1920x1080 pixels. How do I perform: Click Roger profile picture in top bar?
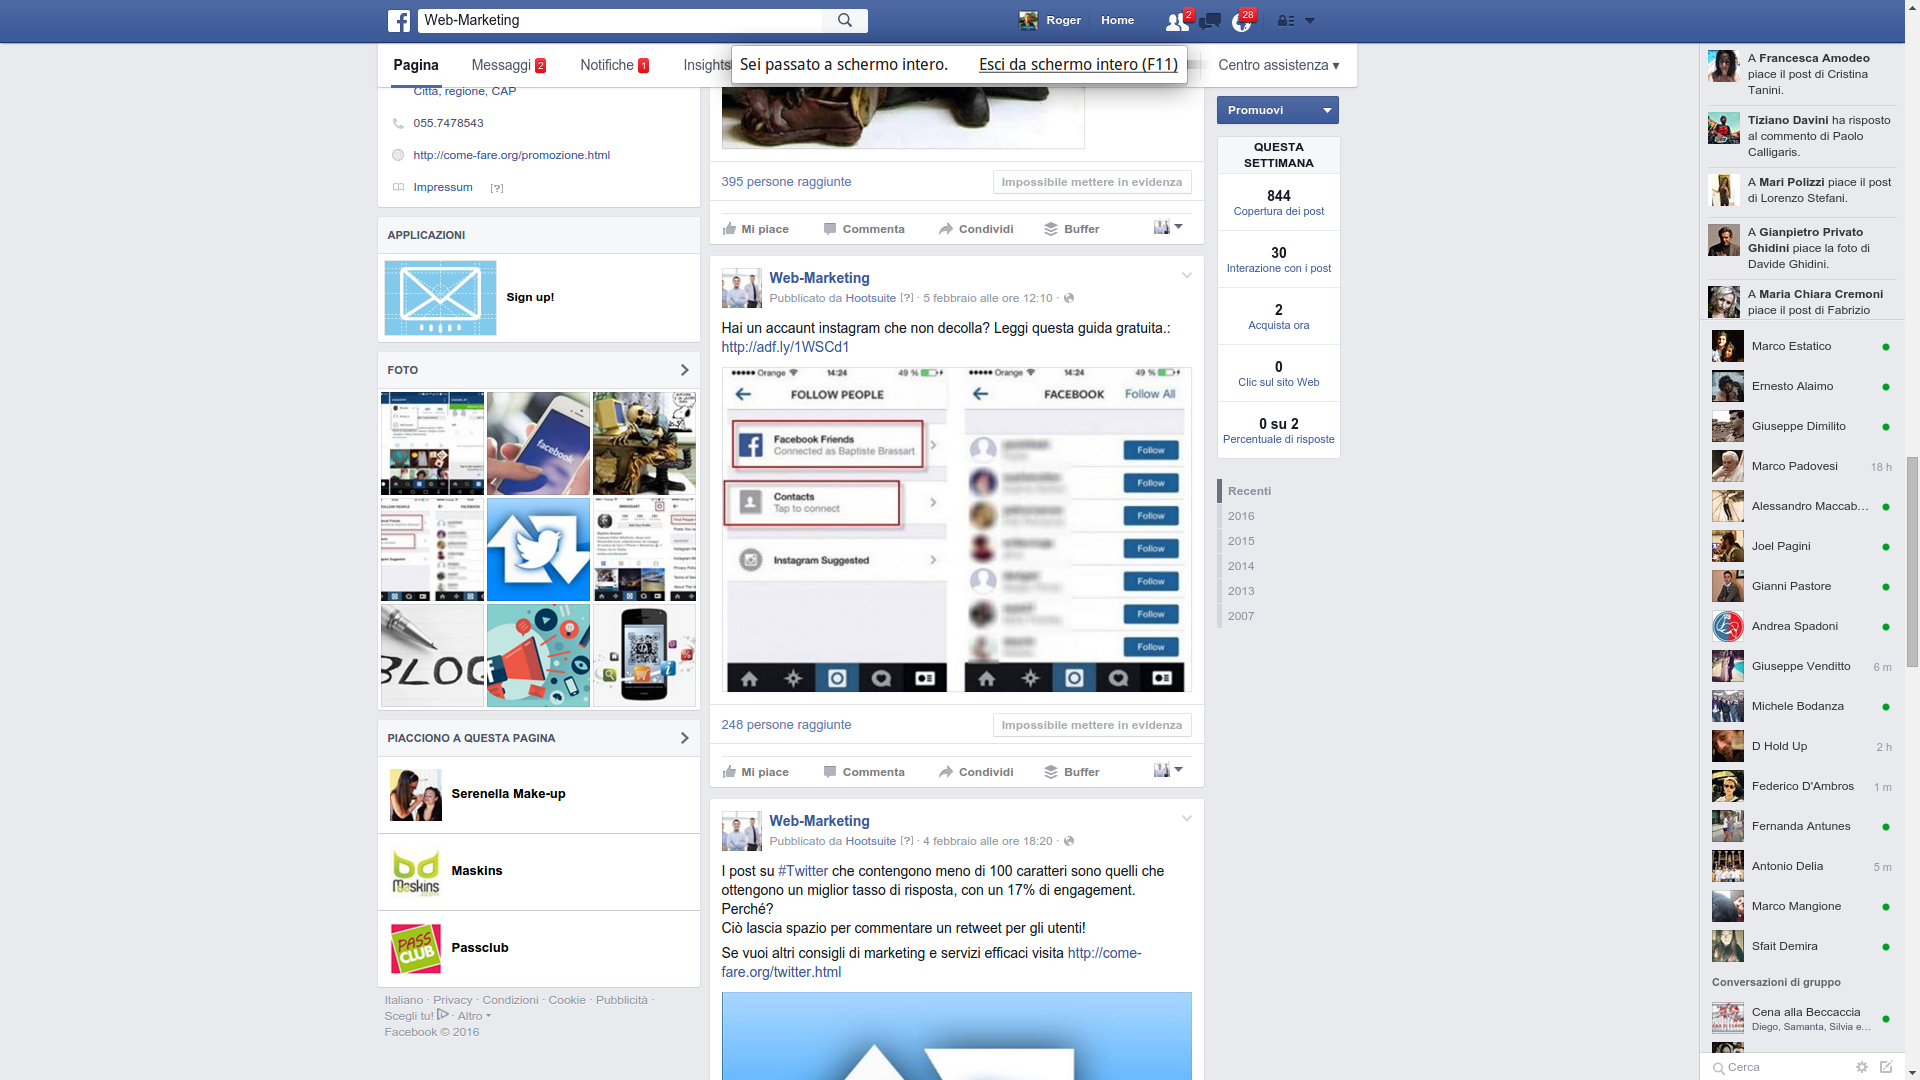pos(1028,21)
